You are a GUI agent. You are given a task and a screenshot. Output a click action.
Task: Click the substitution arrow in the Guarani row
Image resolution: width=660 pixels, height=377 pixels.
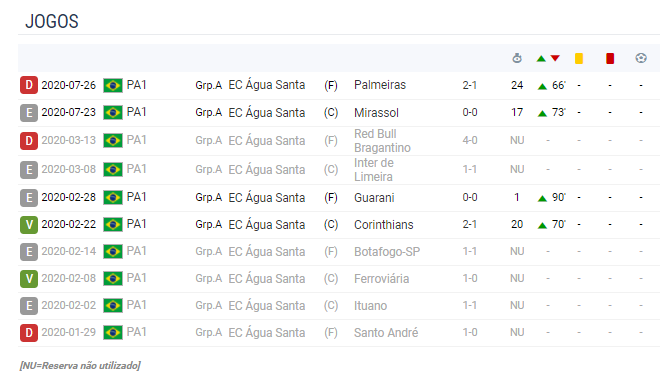(542, 198)
